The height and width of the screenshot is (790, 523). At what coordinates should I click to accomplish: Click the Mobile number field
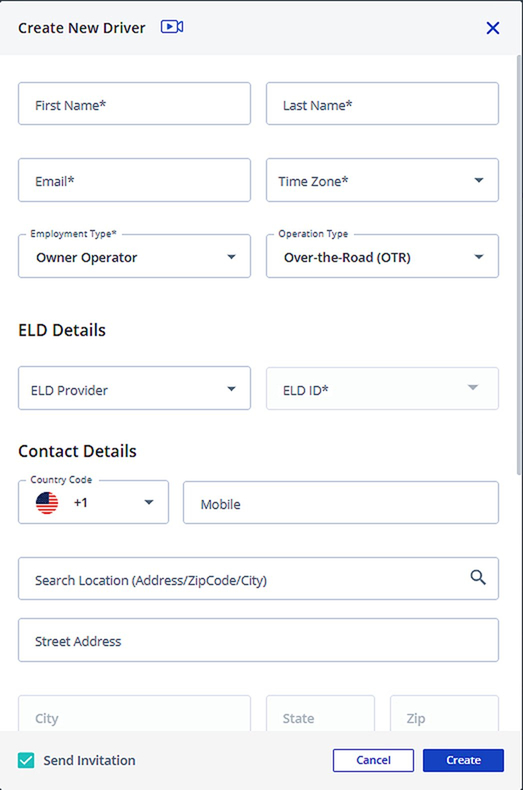pyautogui.click(x=341, y=503)
